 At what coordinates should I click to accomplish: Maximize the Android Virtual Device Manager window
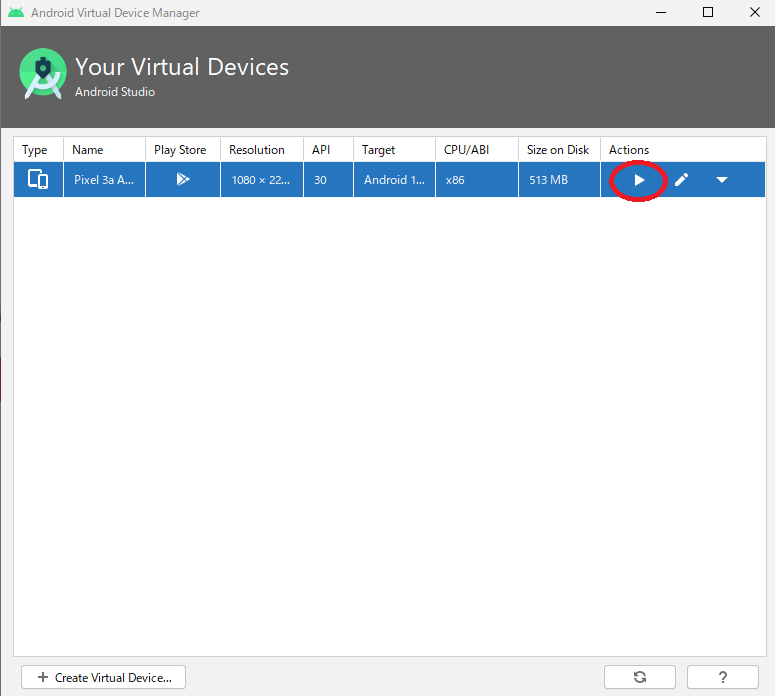(x=708, y=12)
